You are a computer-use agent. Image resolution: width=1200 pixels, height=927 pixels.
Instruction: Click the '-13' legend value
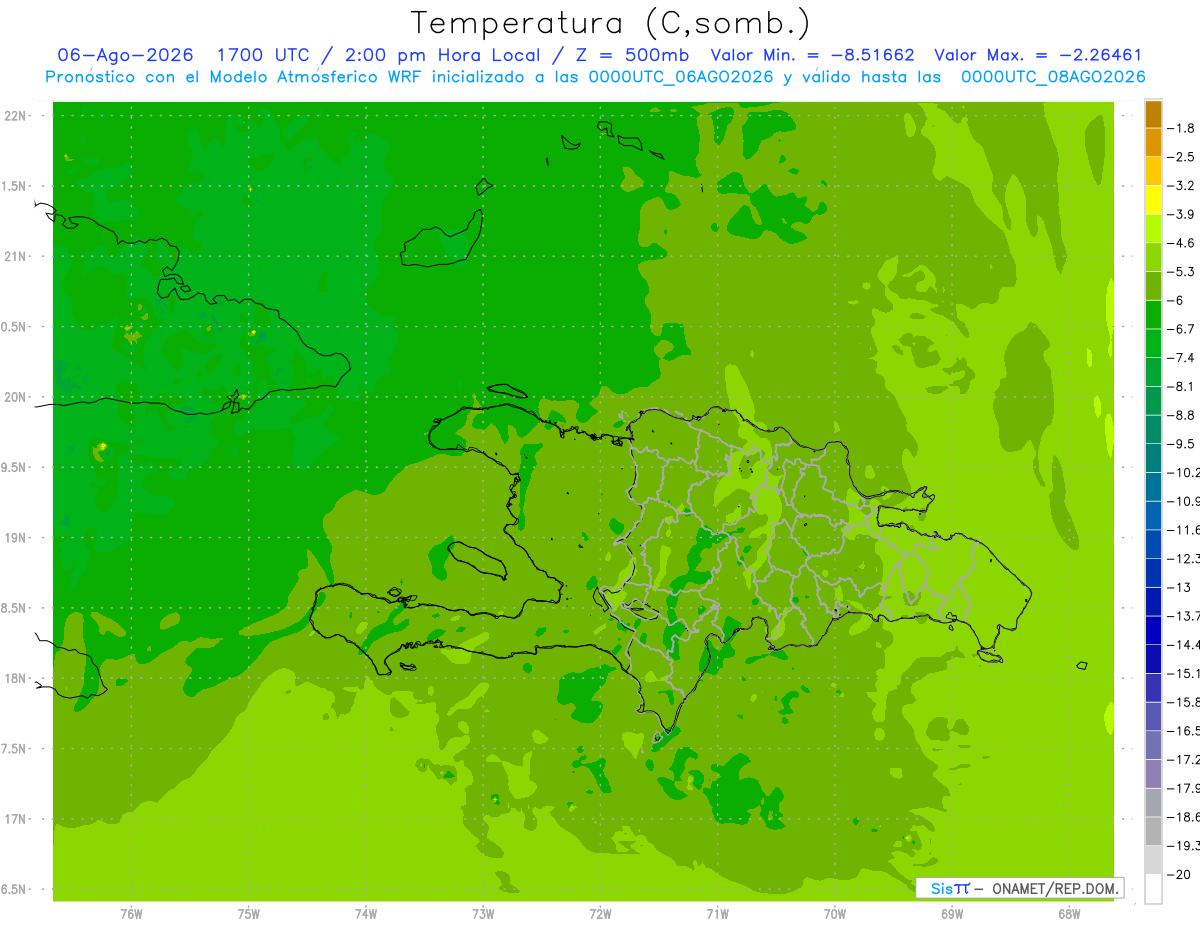[1178, 587]
